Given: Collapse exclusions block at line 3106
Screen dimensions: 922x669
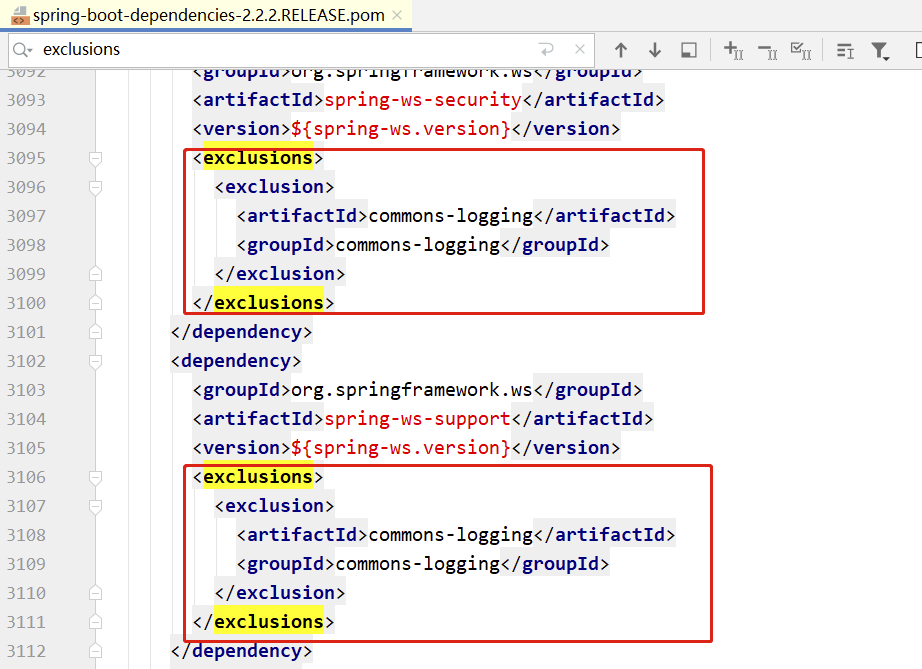Looking at the screenshot, I should point(95,477).
